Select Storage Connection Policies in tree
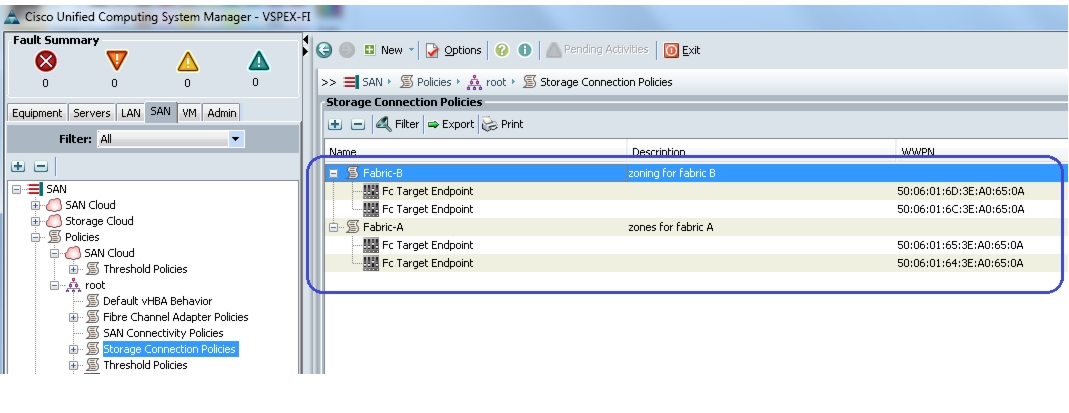Screen dimensions: 1069x413 point(169,349)
